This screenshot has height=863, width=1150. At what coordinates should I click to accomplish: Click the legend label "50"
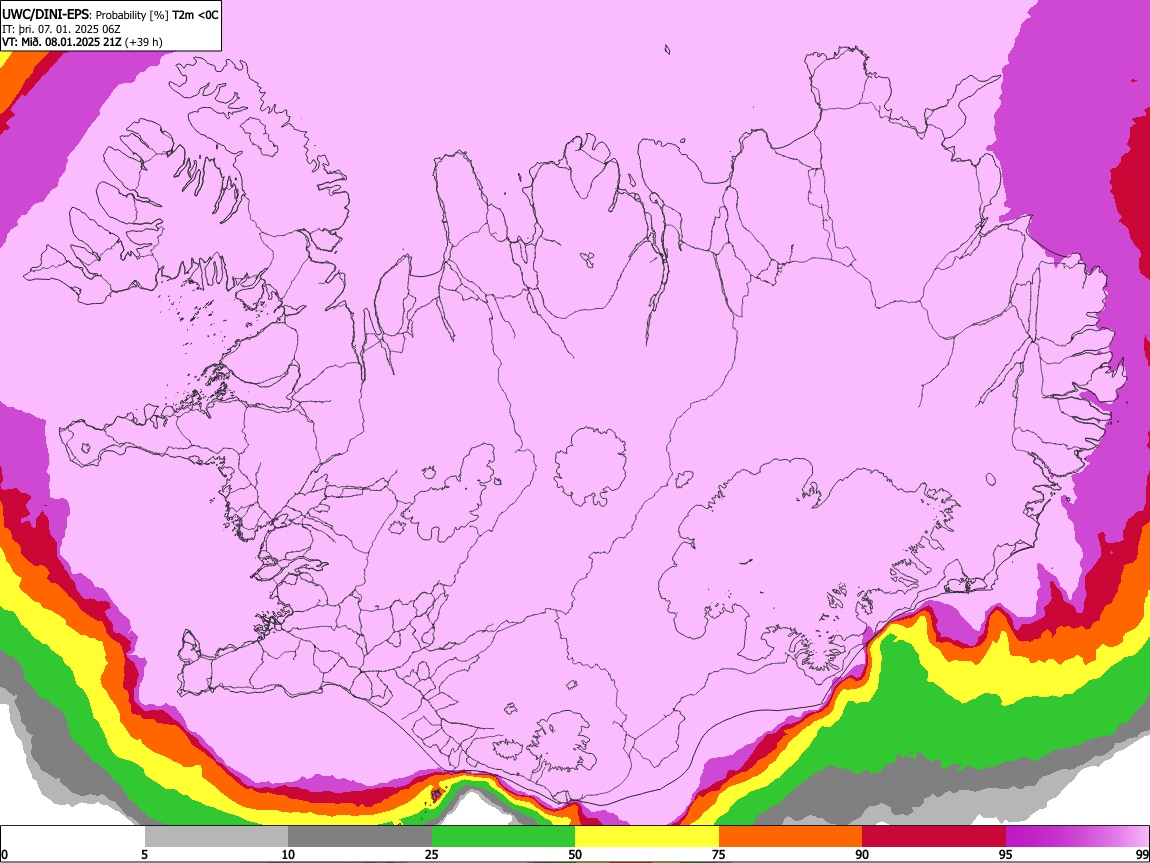pyautogui.click(x=575, y=854)
